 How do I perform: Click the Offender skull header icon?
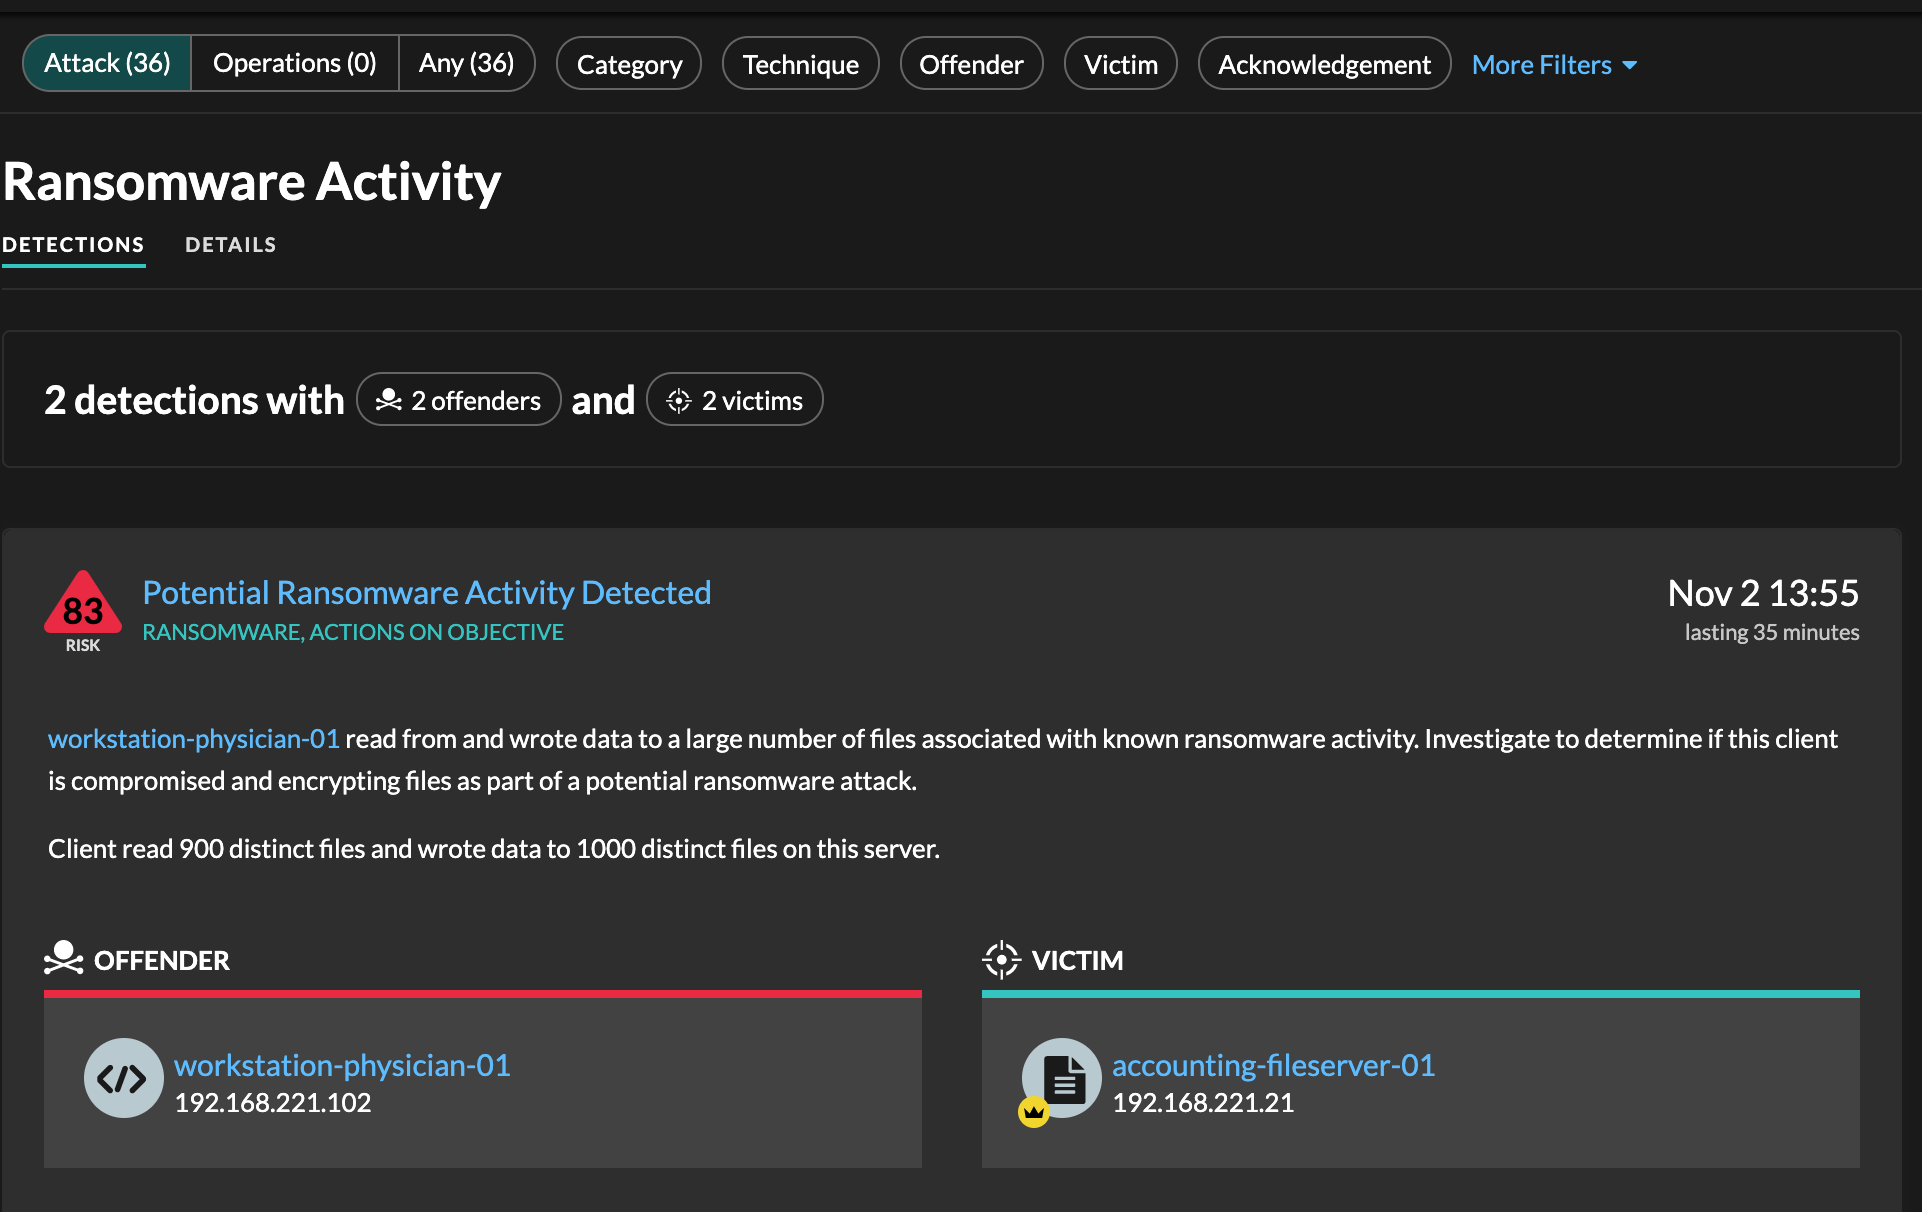pyautogui.click(x=64, y=959)
